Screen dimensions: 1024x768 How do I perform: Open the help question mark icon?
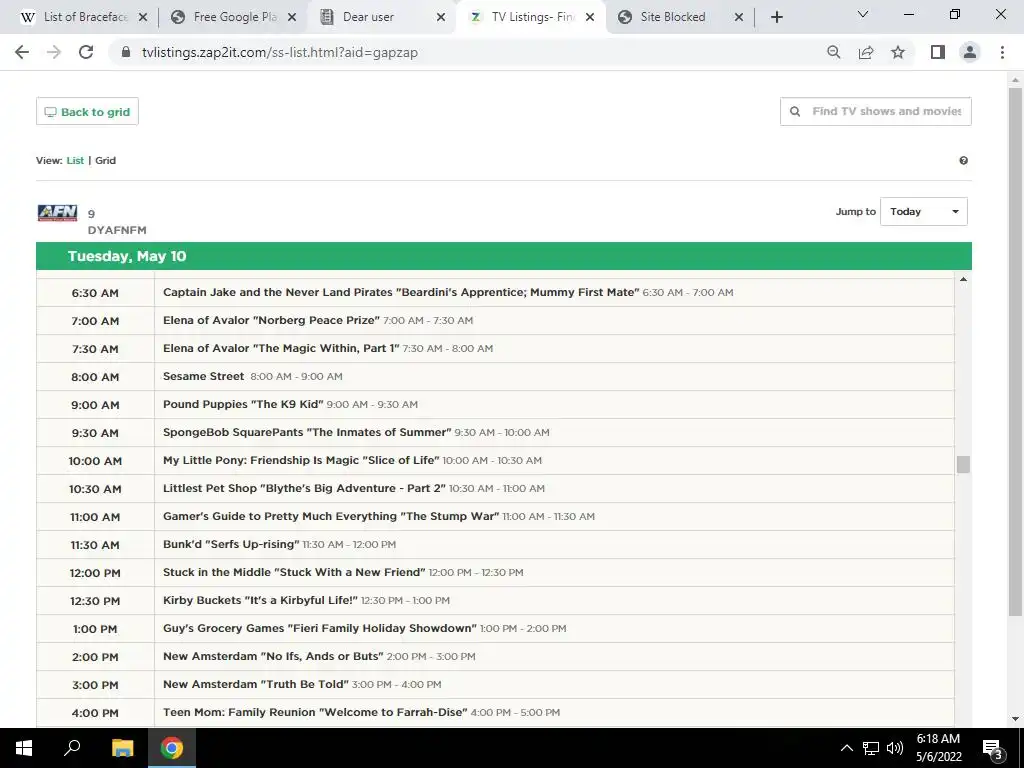tap(963, 161)
